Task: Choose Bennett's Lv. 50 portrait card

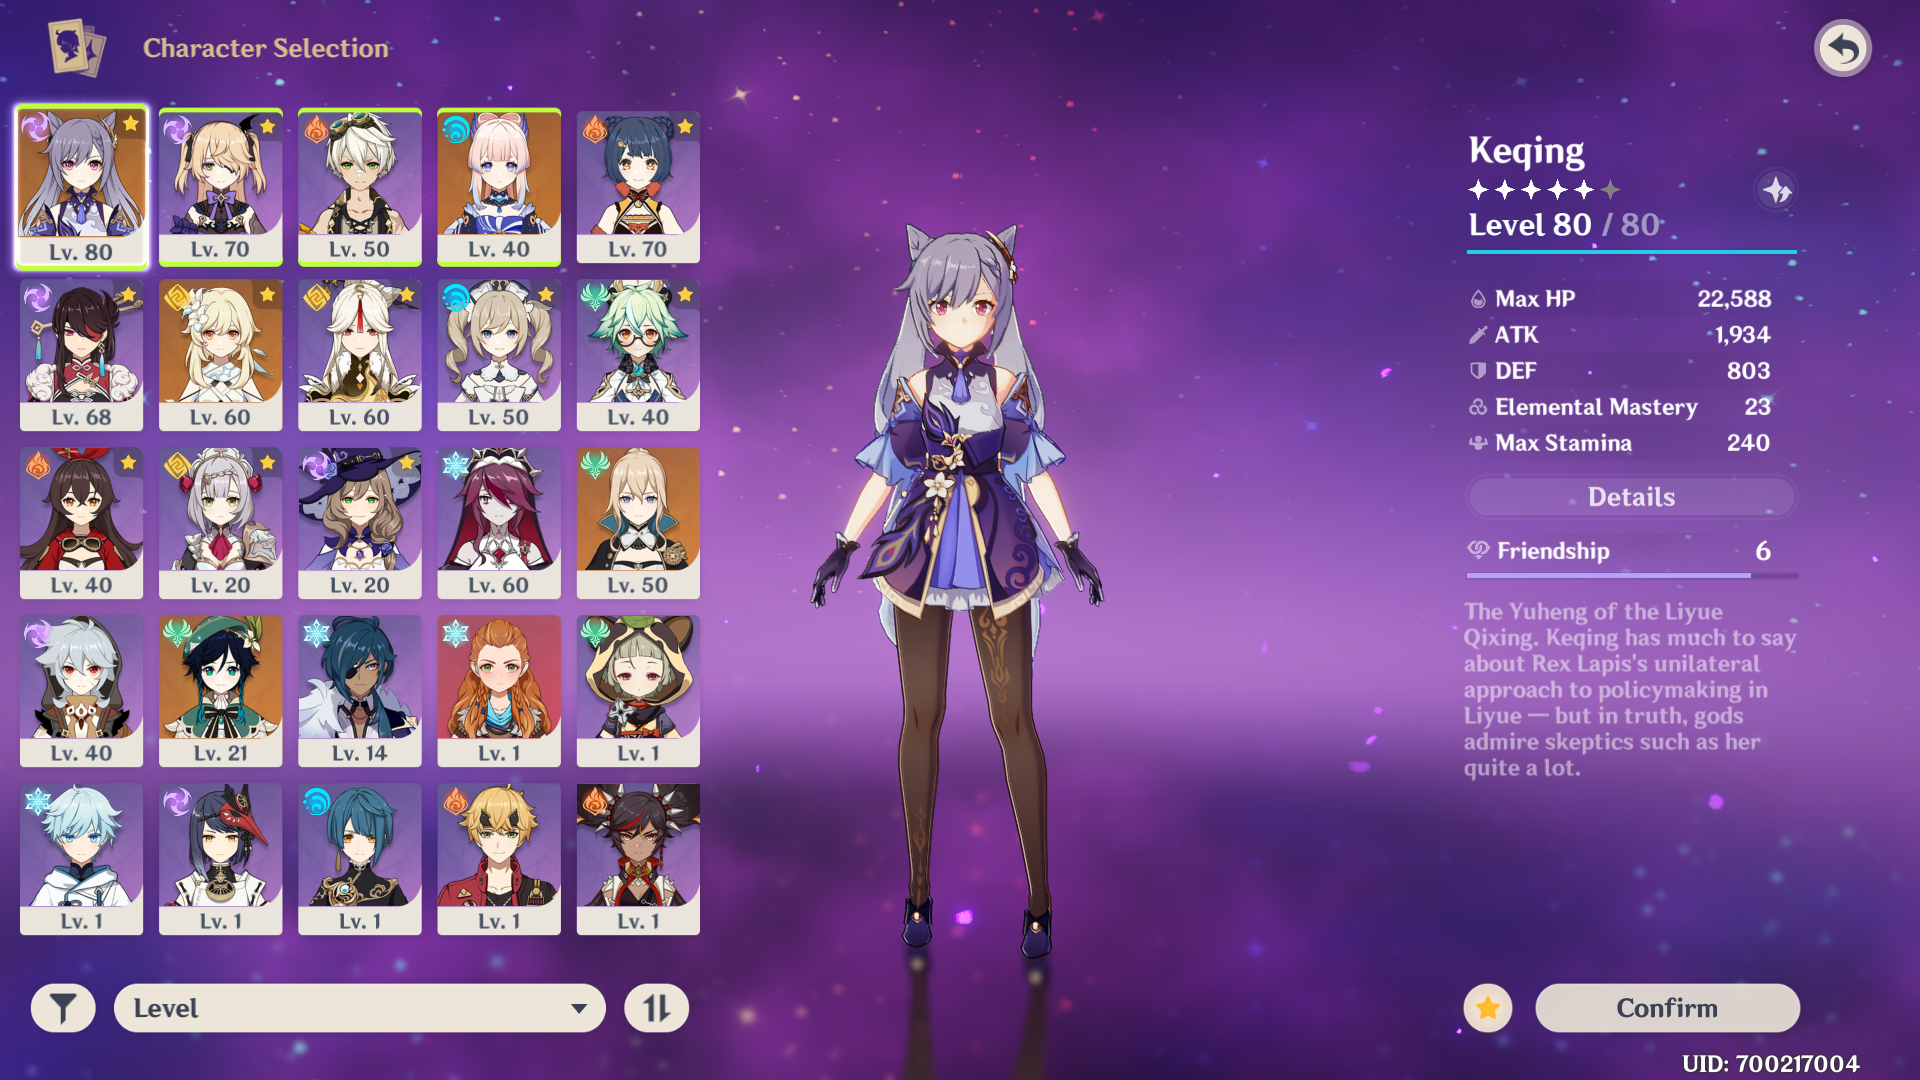Action: tap(360, 187)
